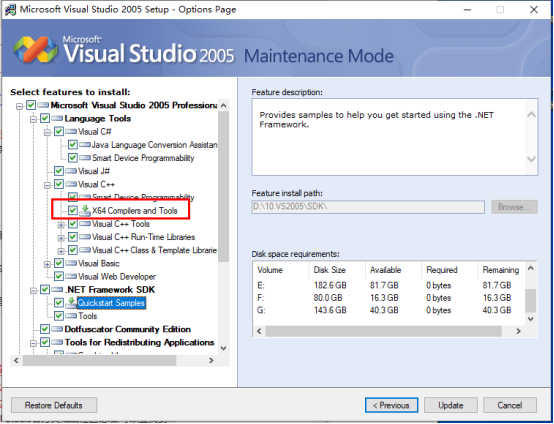
Task: Toggle the Visual Basic checkbox
Action: [59, 263]
